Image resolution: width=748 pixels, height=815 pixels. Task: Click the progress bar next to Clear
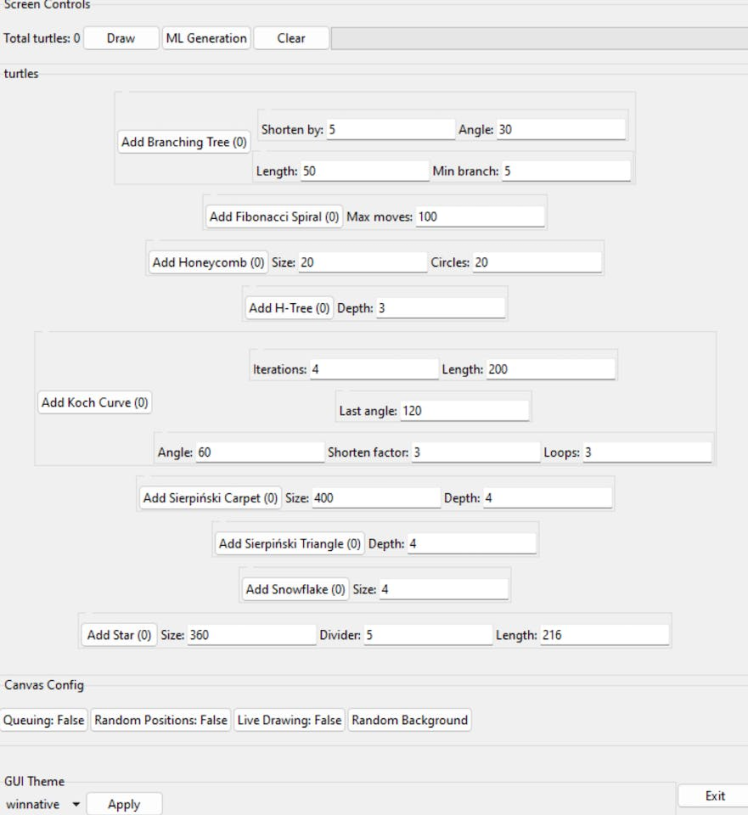click(x=538, y=39)
